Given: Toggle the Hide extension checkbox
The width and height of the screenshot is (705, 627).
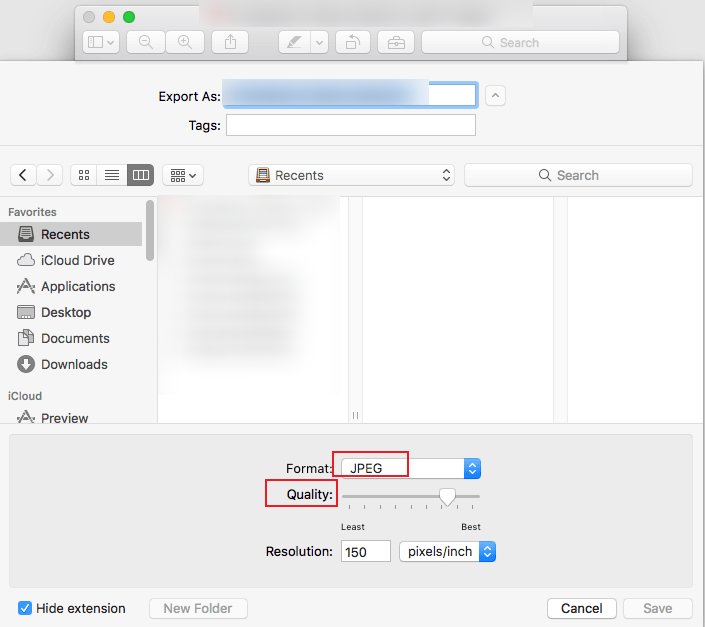Looking at the screenshot, I should point(25,608).
